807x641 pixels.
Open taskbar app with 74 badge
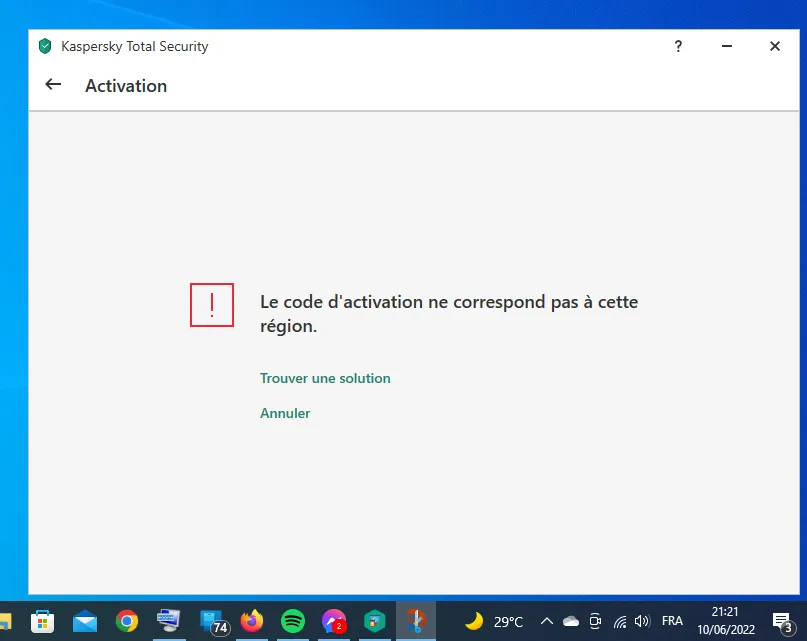[214, 622]
